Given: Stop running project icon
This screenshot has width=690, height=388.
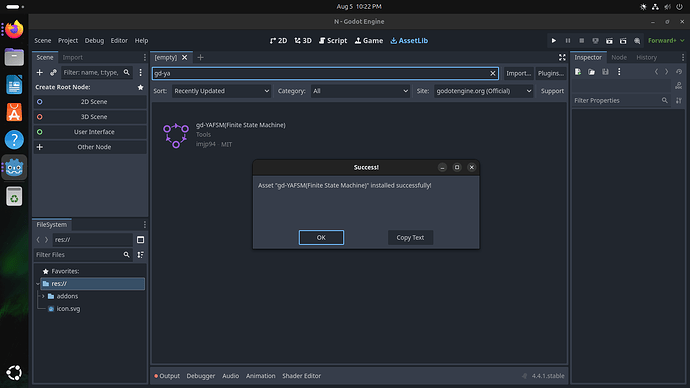Looking at the screenshot, I should (582, 40).
